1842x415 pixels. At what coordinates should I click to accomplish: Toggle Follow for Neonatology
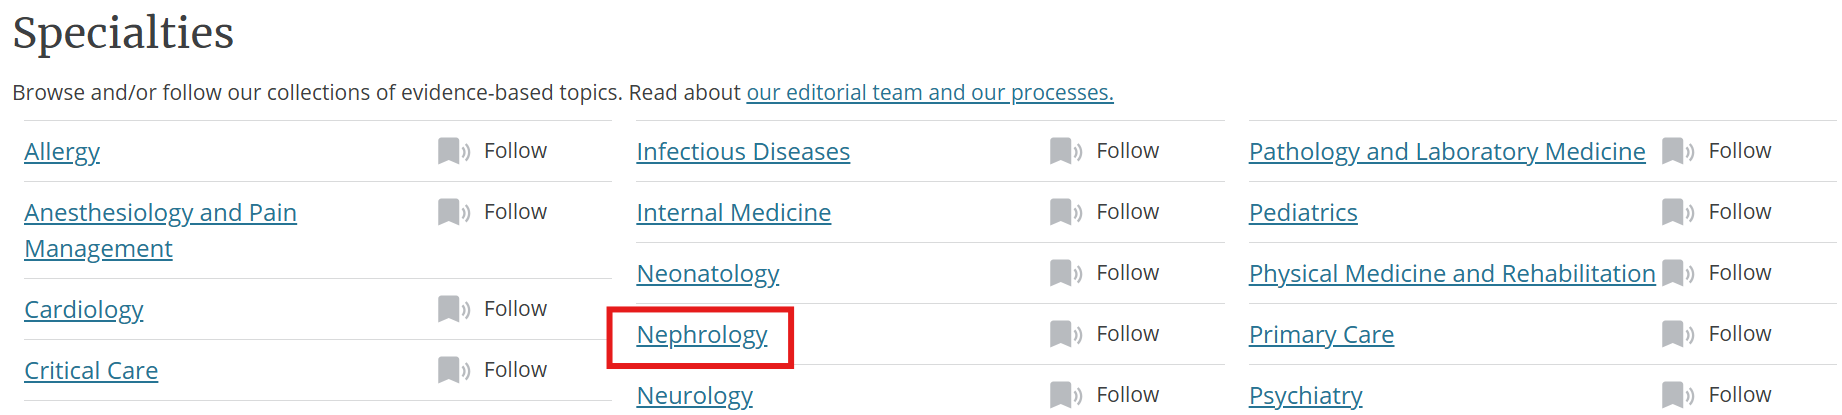coord(1104,273)
